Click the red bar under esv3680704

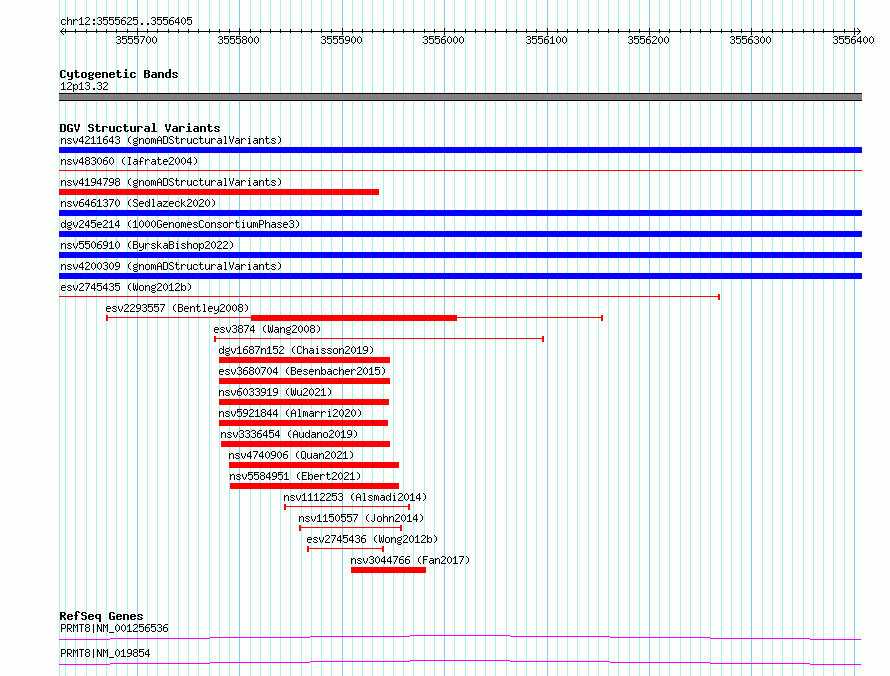click(304, 381)
